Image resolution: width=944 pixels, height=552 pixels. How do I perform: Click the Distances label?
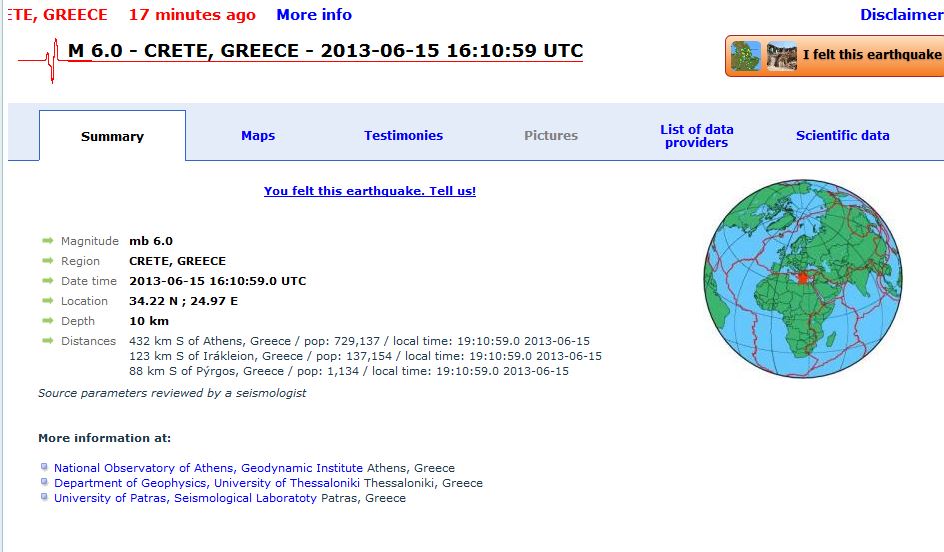tap(88, 341)
